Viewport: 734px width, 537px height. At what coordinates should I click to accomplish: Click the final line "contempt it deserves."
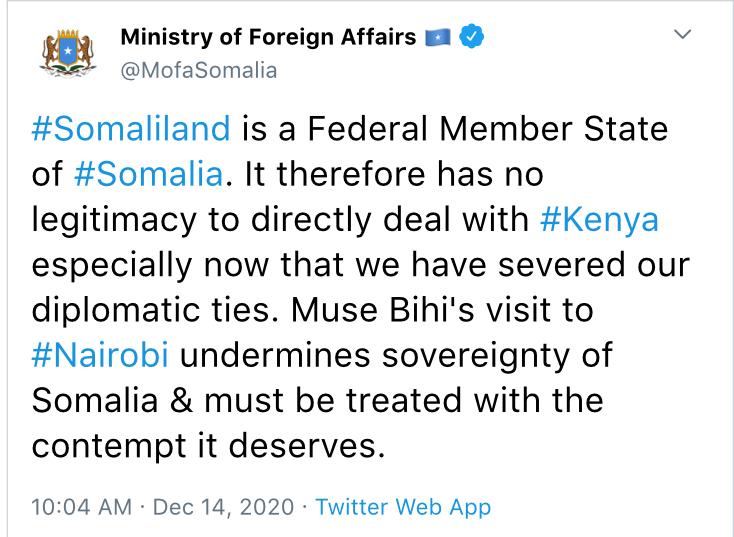208,446
